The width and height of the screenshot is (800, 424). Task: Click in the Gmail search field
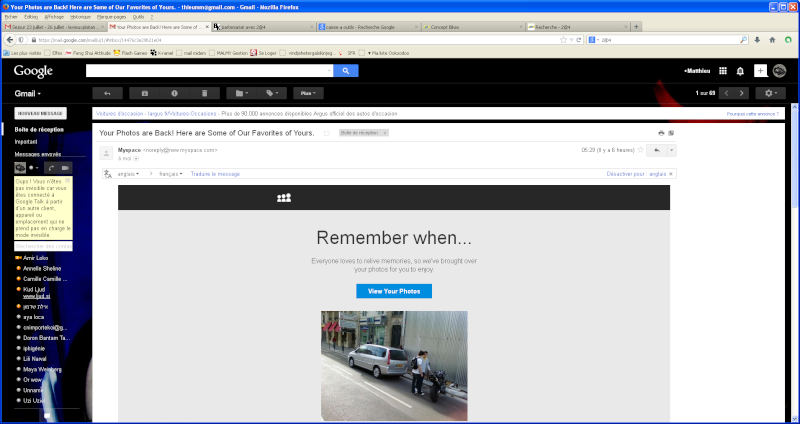[209, 71]
